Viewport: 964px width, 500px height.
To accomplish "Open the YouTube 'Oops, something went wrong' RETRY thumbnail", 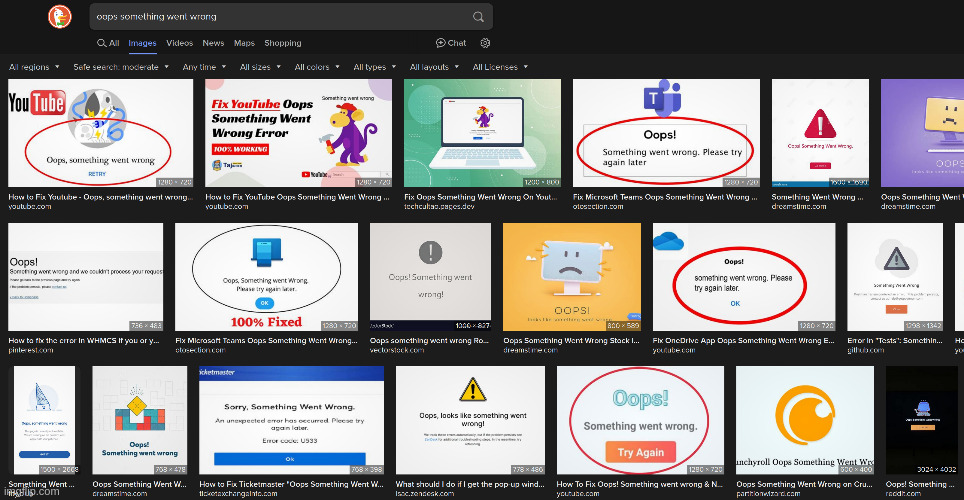I will (100, 133).
